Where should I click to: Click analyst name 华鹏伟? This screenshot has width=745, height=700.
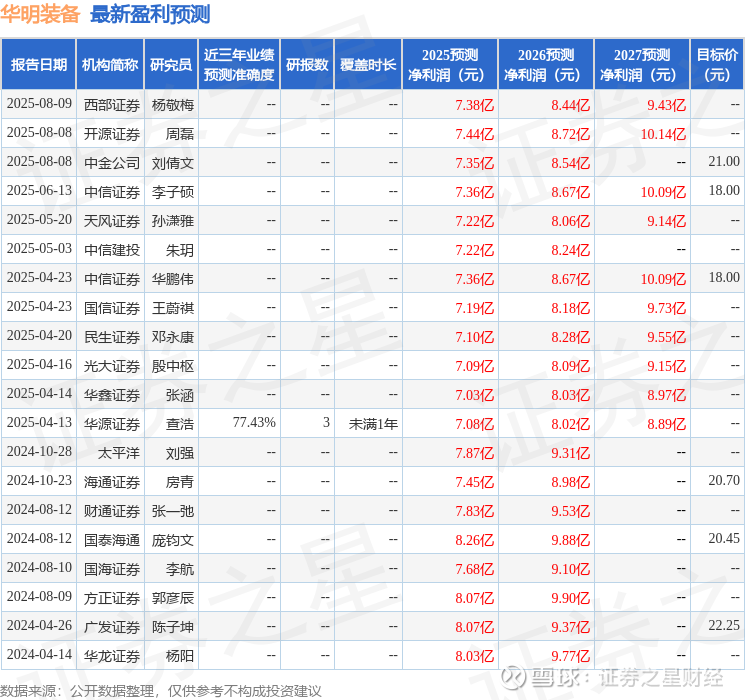[x=172, y=279]
